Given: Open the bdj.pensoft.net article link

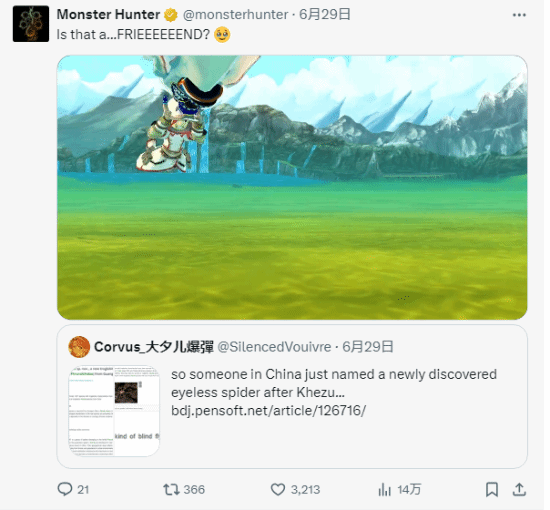Looking at the screenshot, I should pyautogui.click(x=268, y=410).
